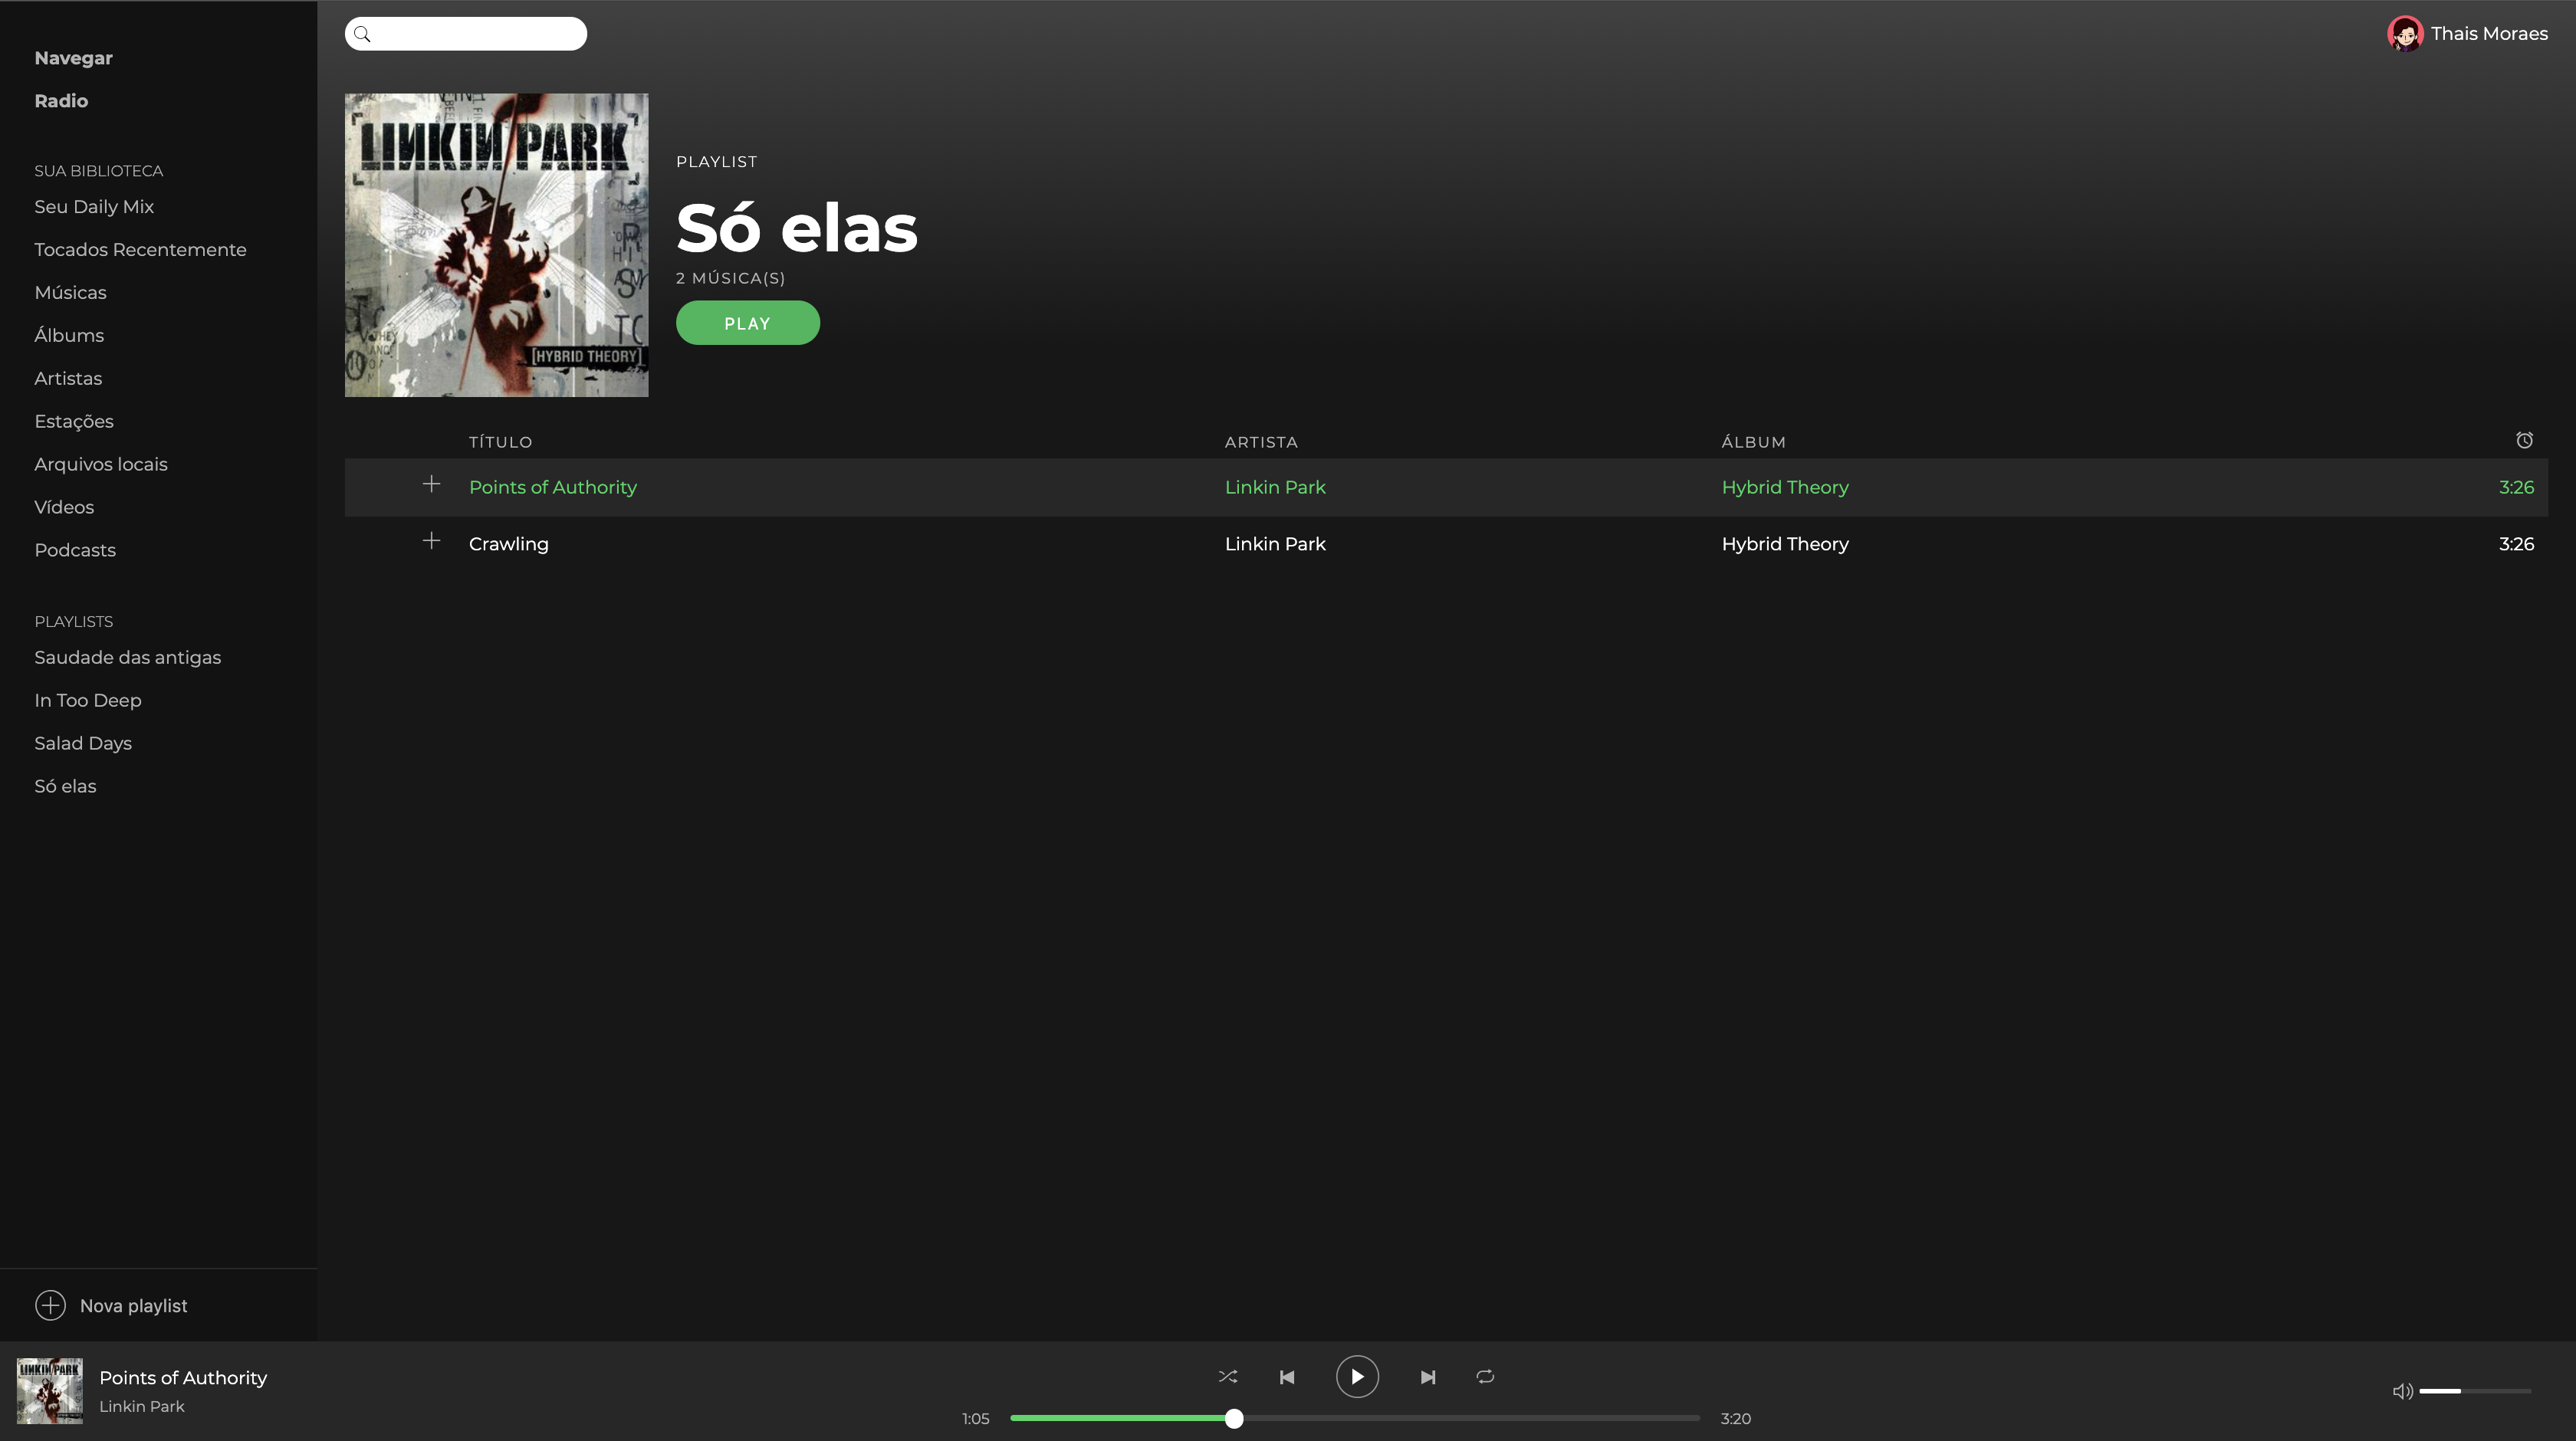
Task: Skip to next track
Action: [1428, 1377]
